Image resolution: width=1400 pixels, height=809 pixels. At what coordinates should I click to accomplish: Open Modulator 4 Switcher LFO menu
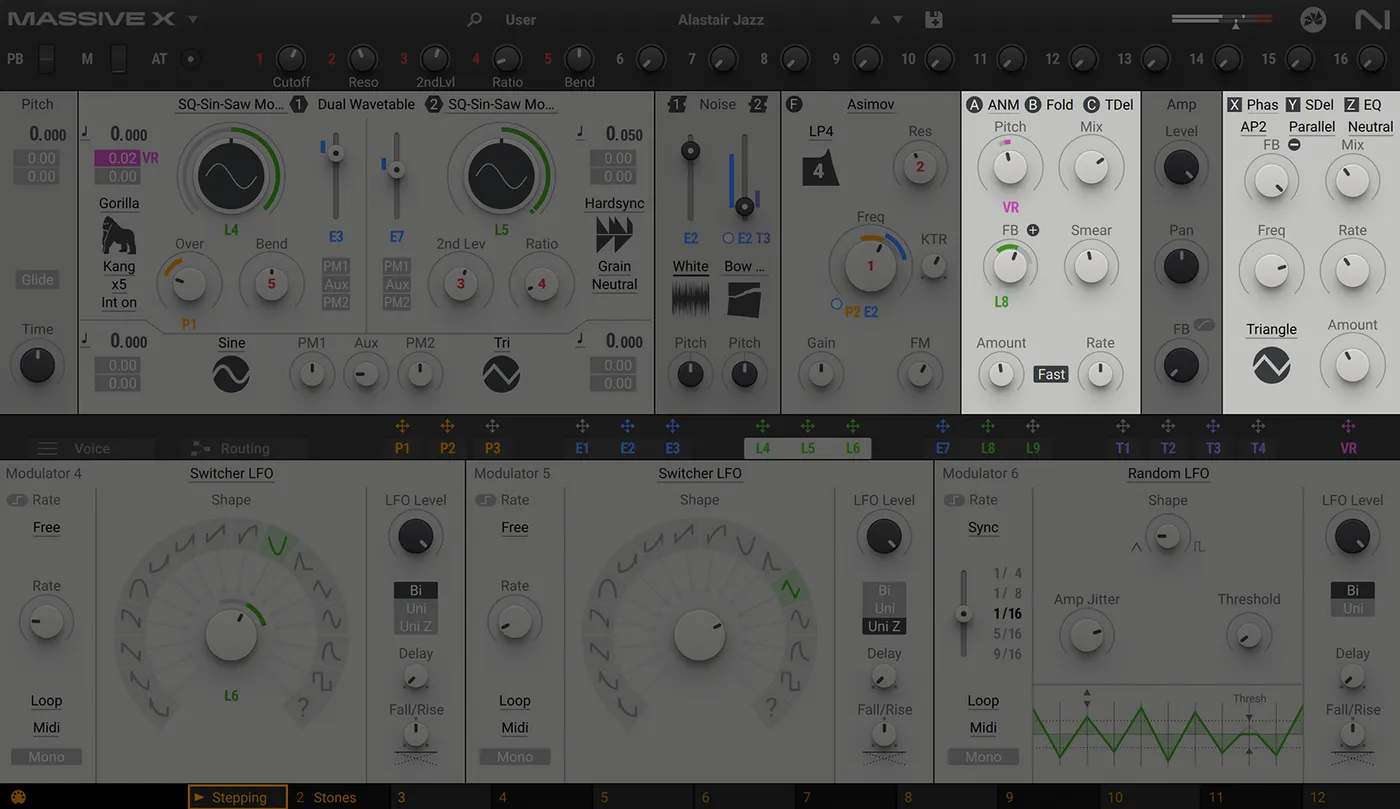point(231,473)
